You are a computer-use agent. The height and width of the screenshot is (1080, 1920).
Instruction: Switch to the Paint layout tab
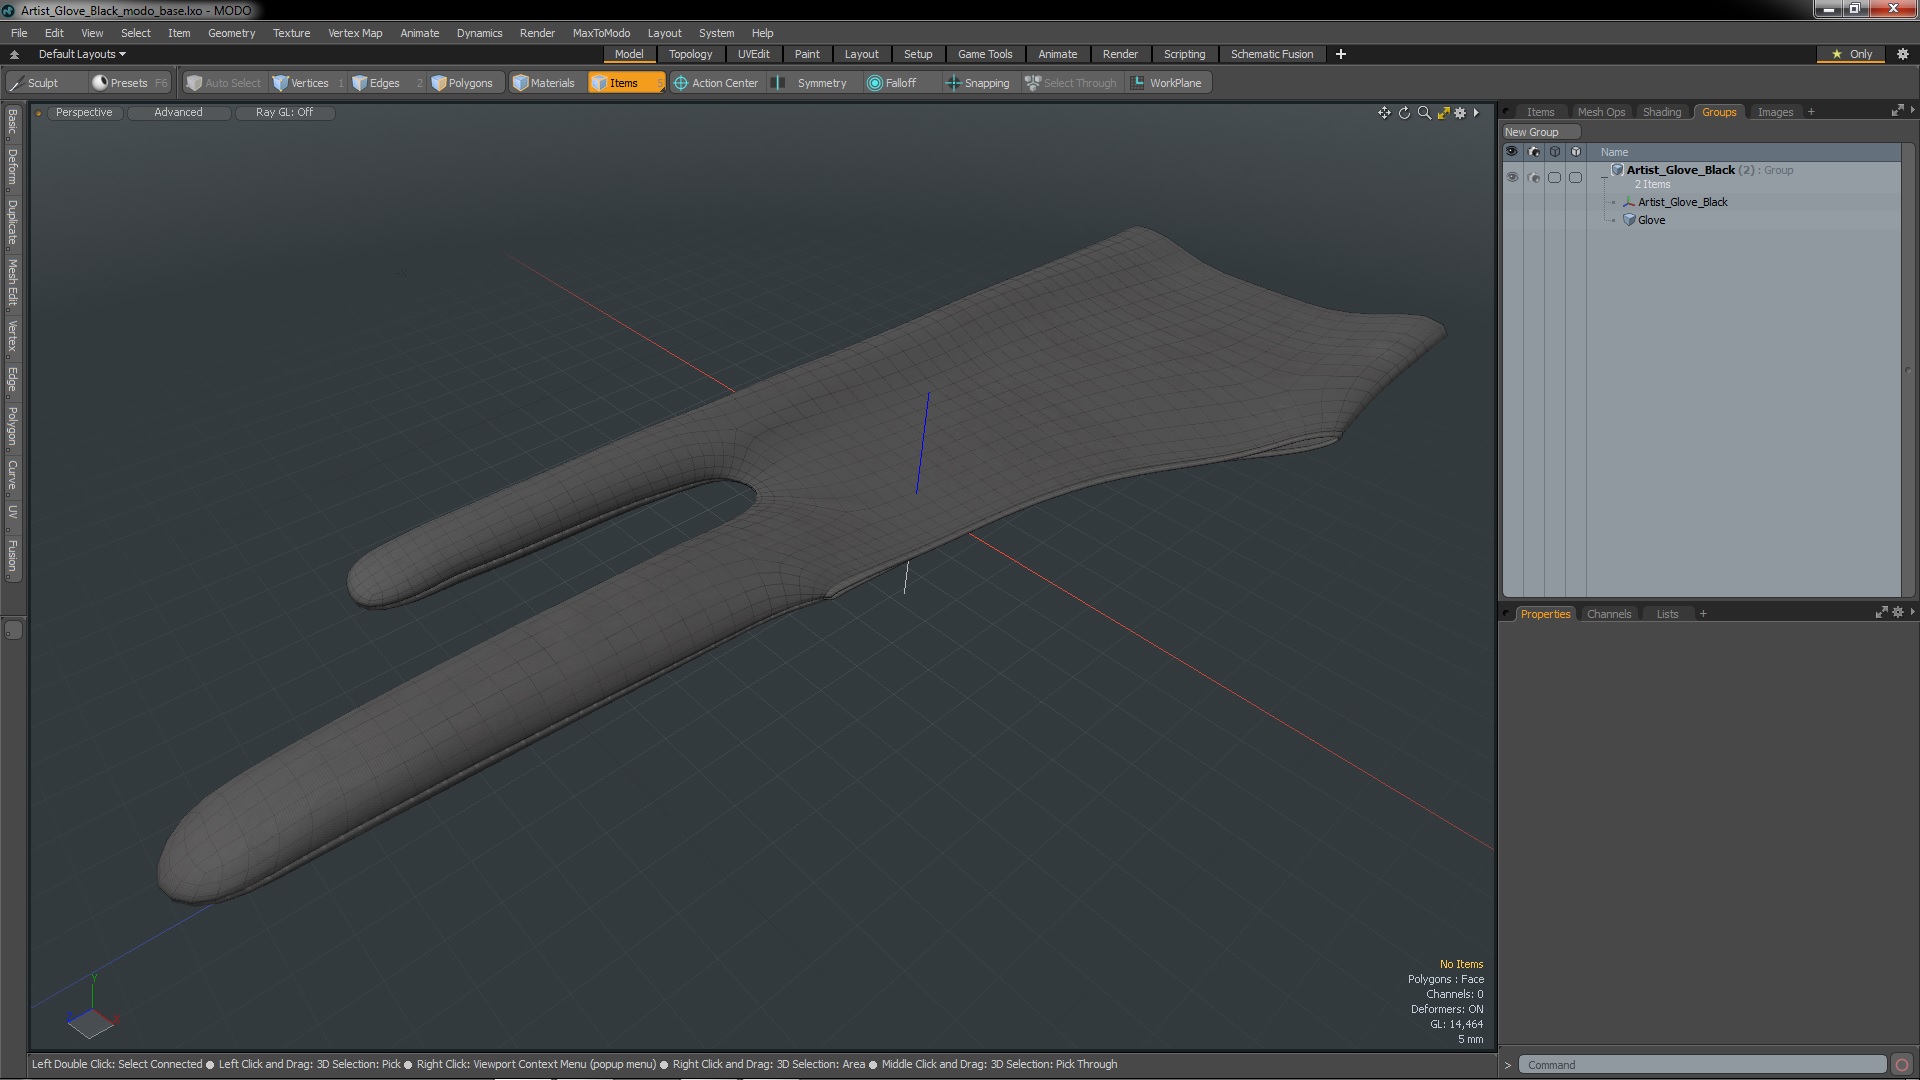[807, 54]
